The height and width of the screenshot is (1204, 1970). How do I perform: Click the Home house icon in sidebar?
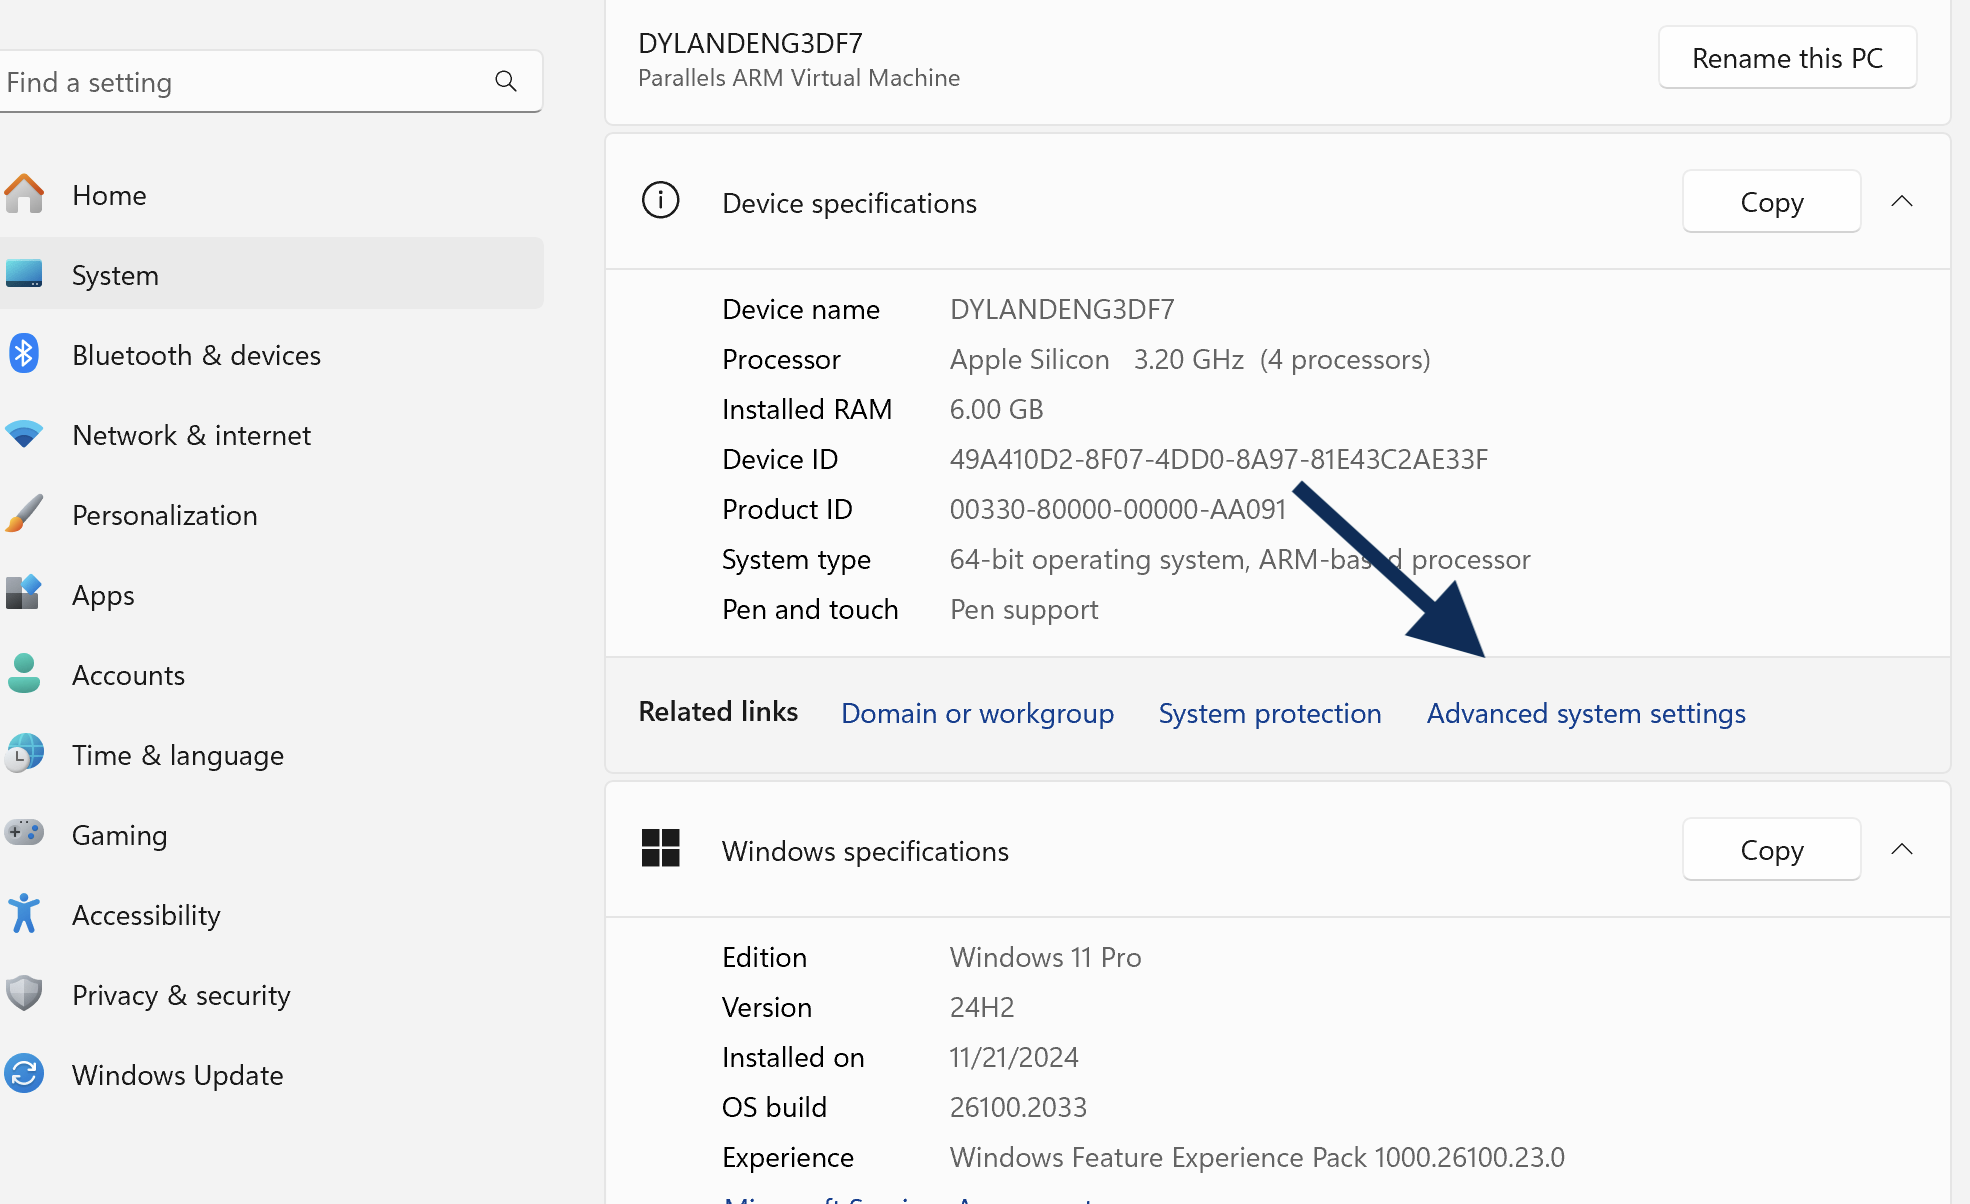[24, 194]
